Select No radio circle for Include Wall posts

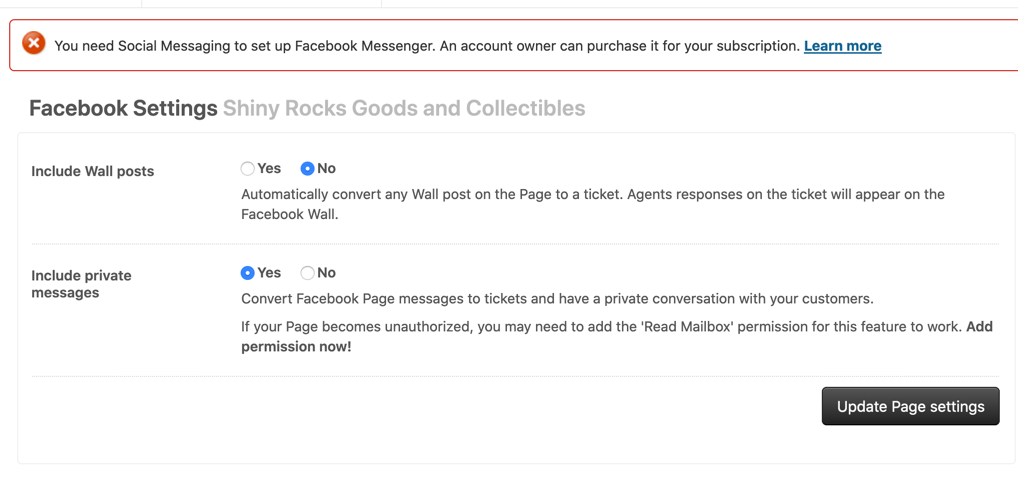click(307, 169)
